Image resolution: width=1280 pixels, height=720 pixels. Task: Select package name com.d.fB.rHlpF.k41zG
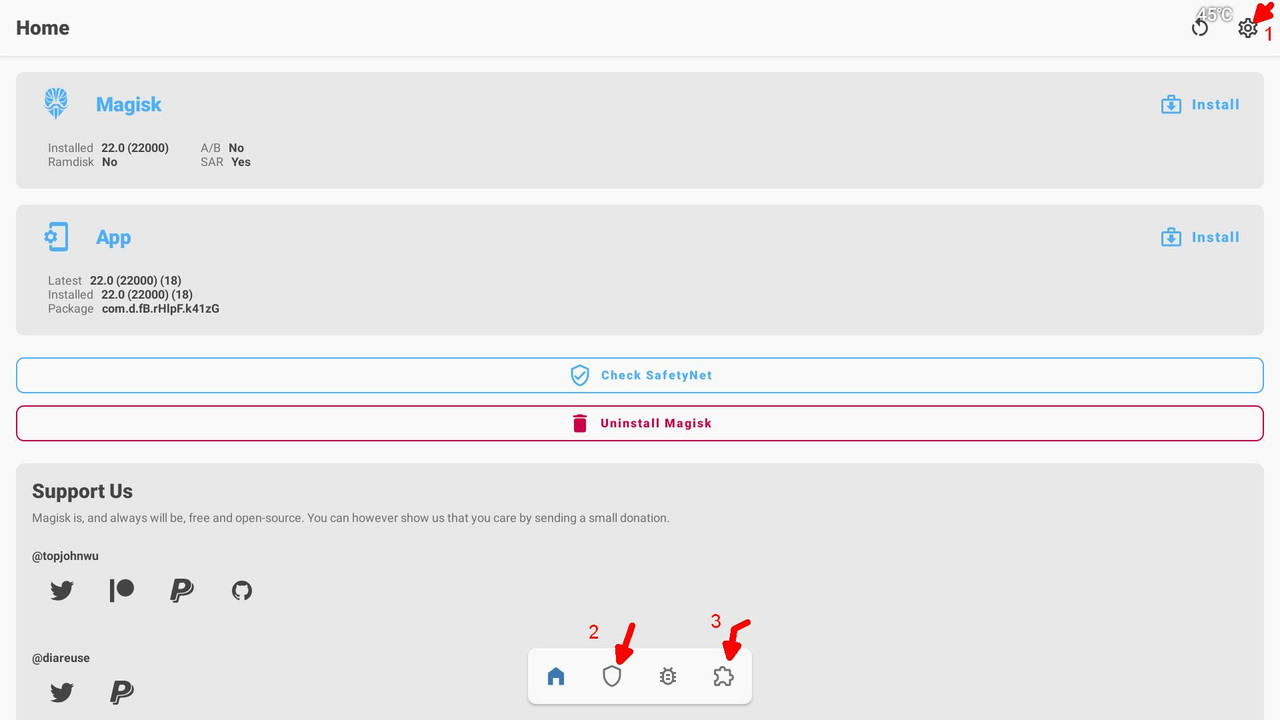pyautogui.click(x=161, y=309)
